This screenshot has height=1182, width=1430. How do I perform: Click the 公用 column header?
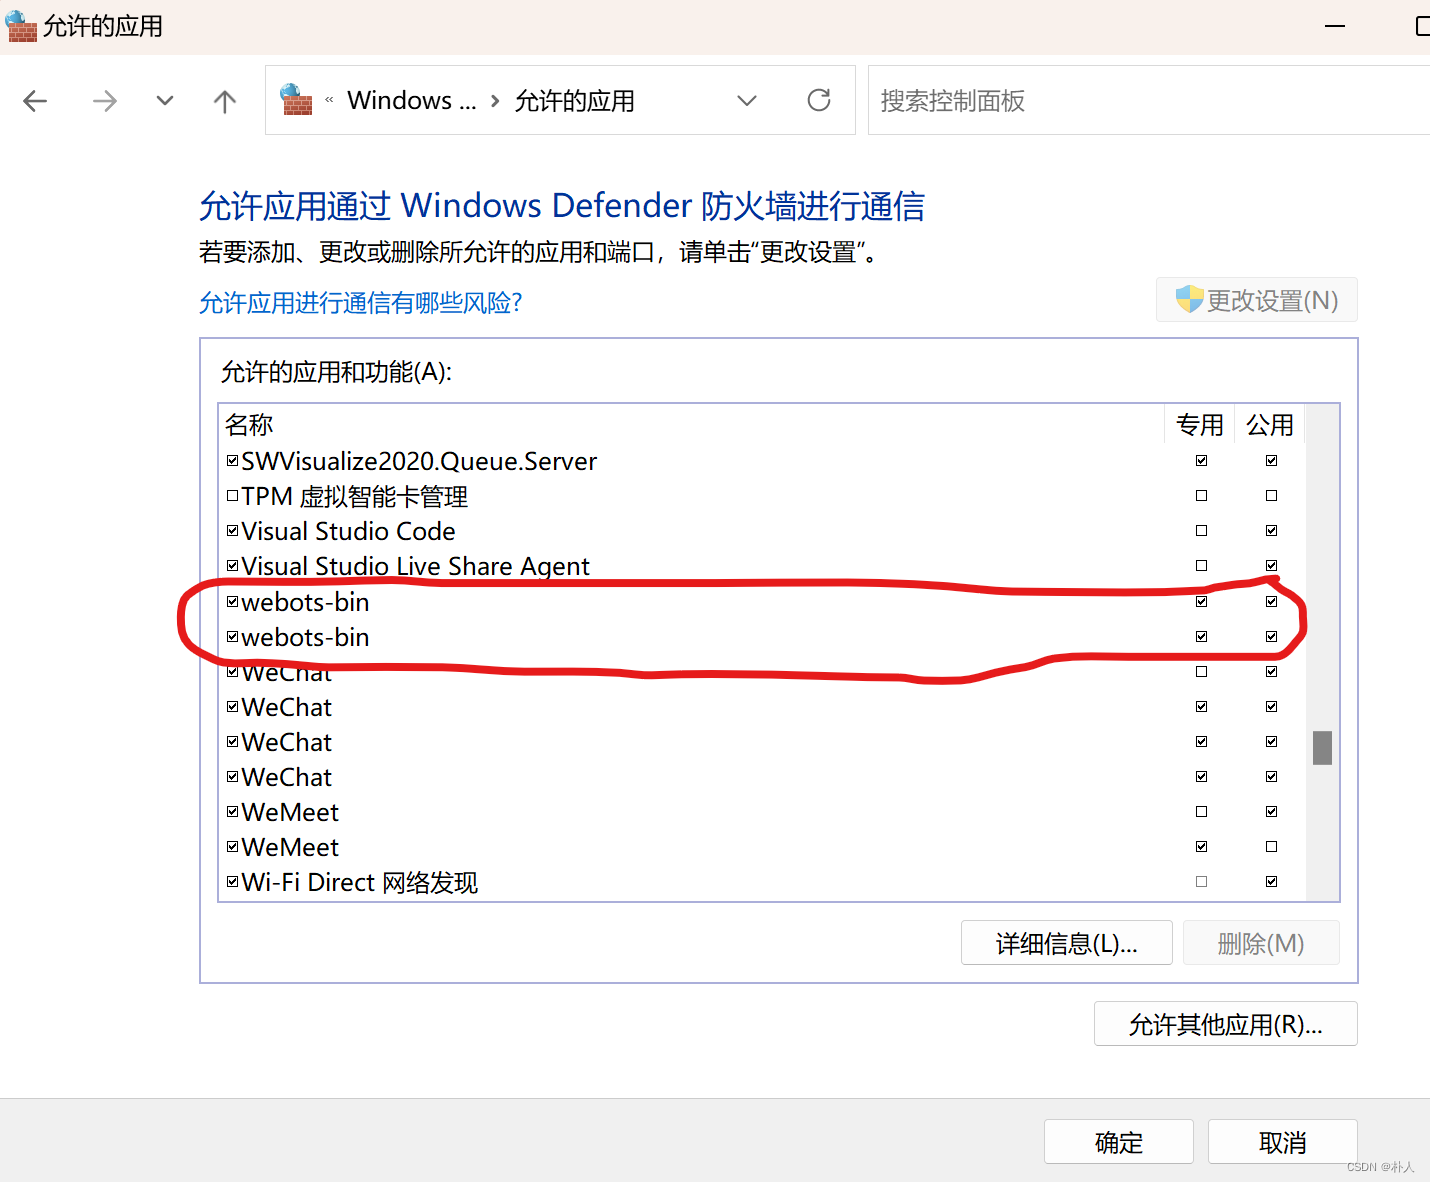(x=1270, y=425)
